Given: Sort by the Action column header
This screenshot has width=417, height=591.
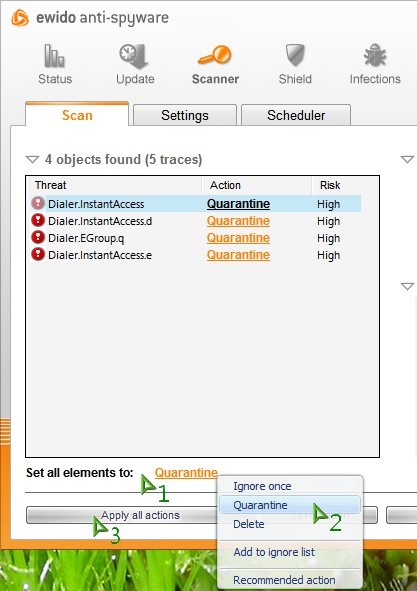Looking at the screenshot, I should coord(257,185).
